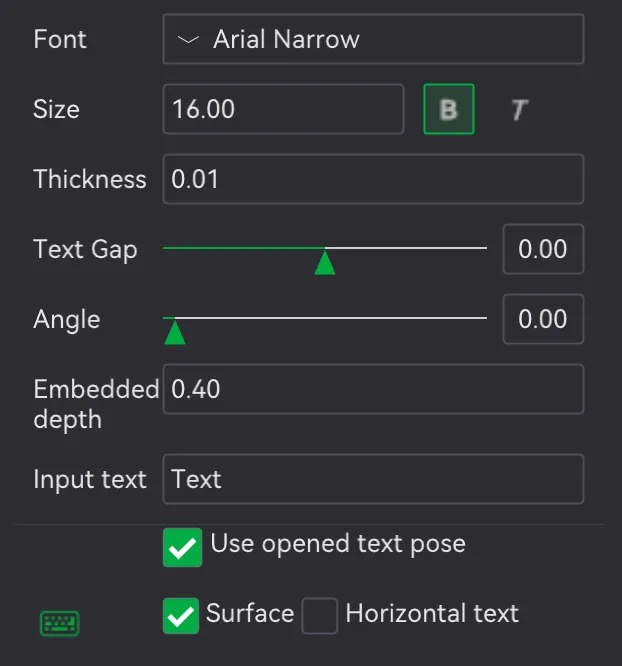Click the Angle slider triangle handle

pyautogui.click(x=175, y=332)
